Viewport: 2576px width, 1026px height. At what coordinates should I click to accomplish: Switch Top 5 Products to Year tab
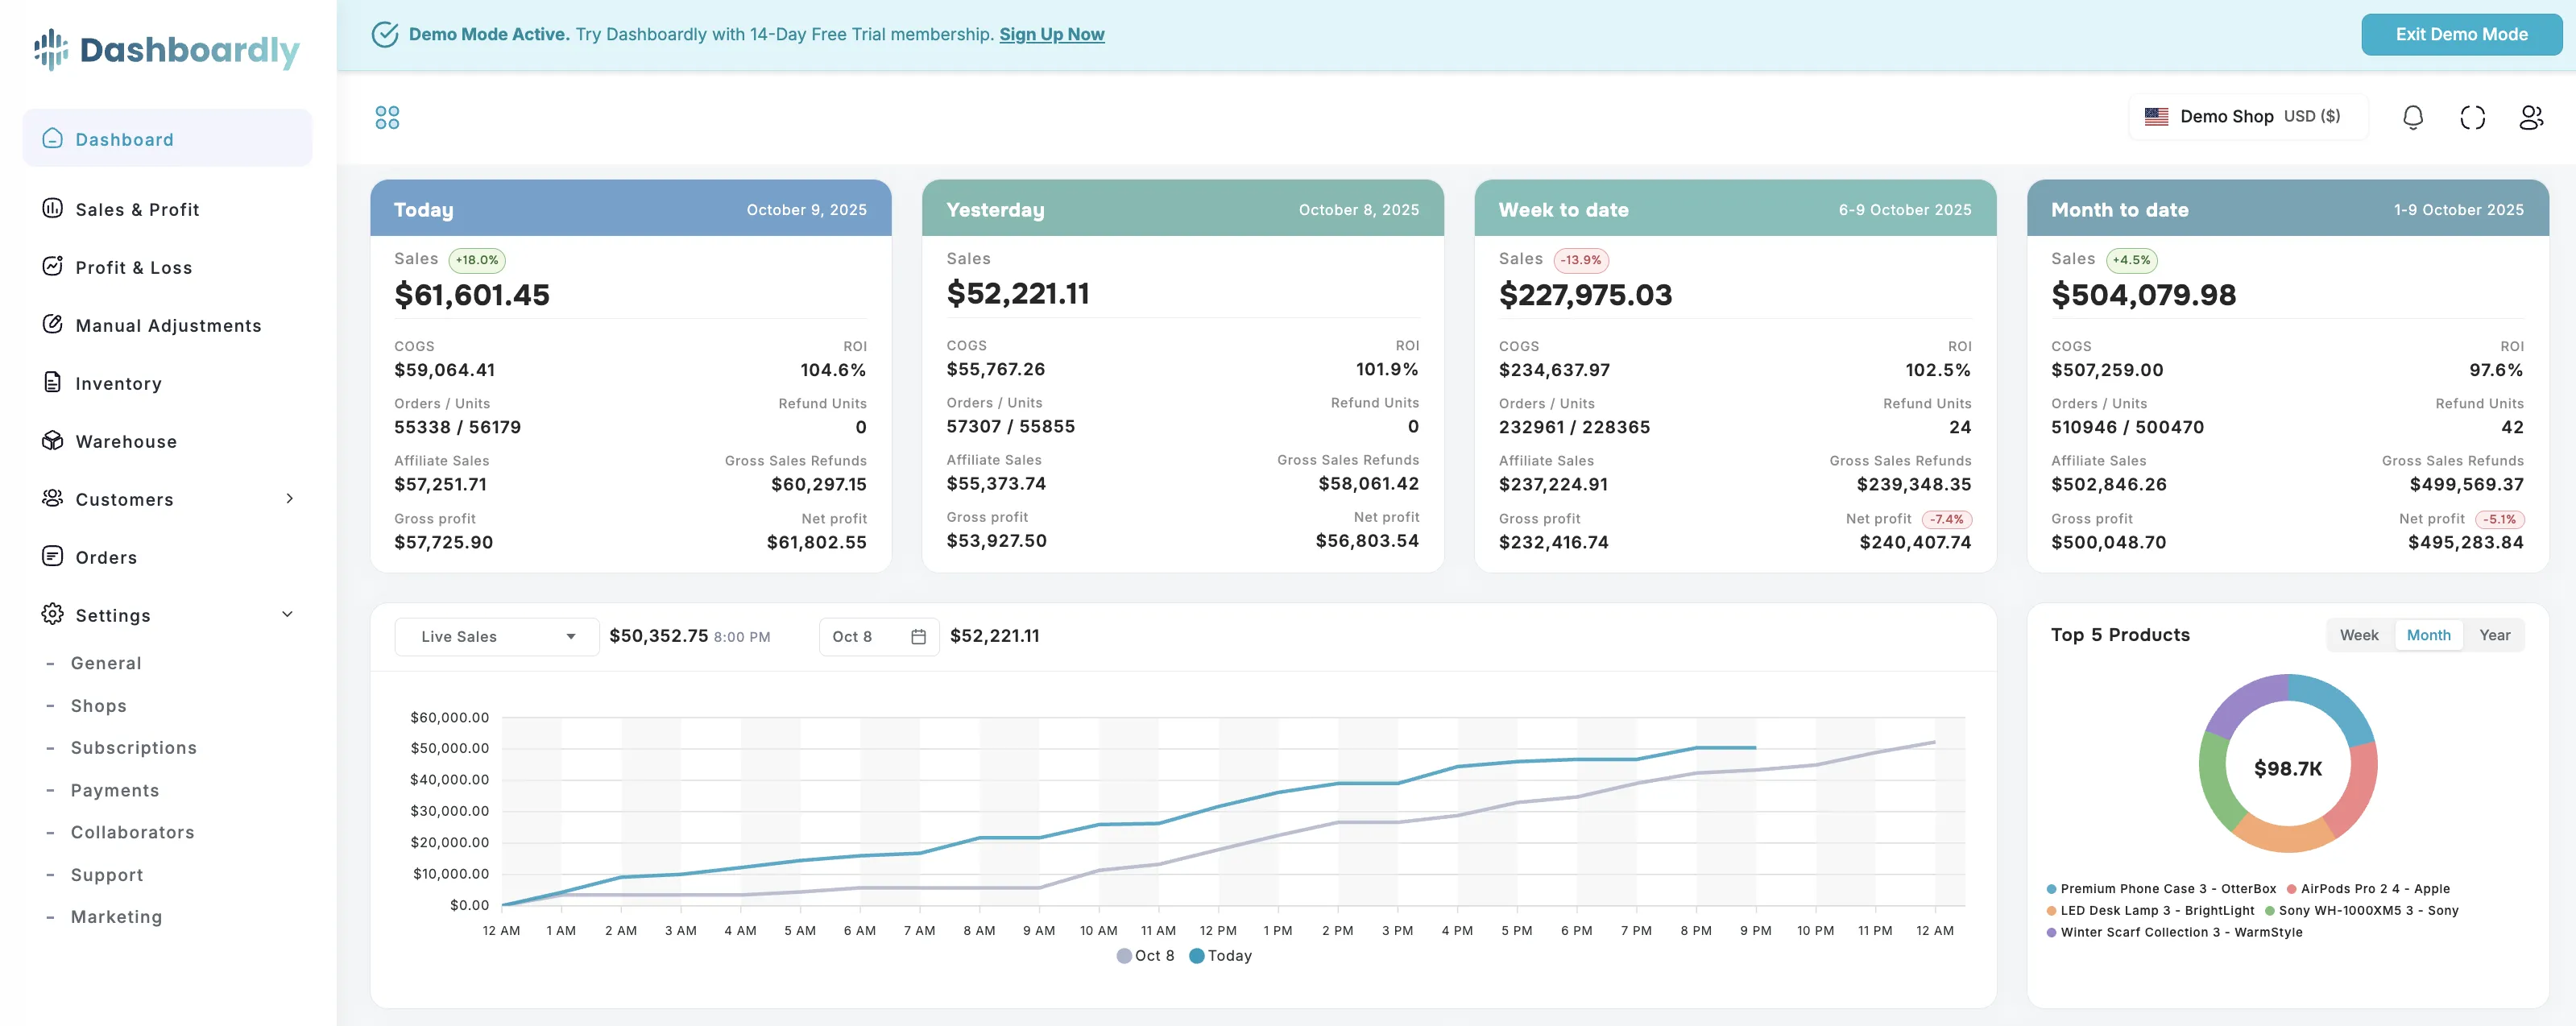coord(2494,635)
